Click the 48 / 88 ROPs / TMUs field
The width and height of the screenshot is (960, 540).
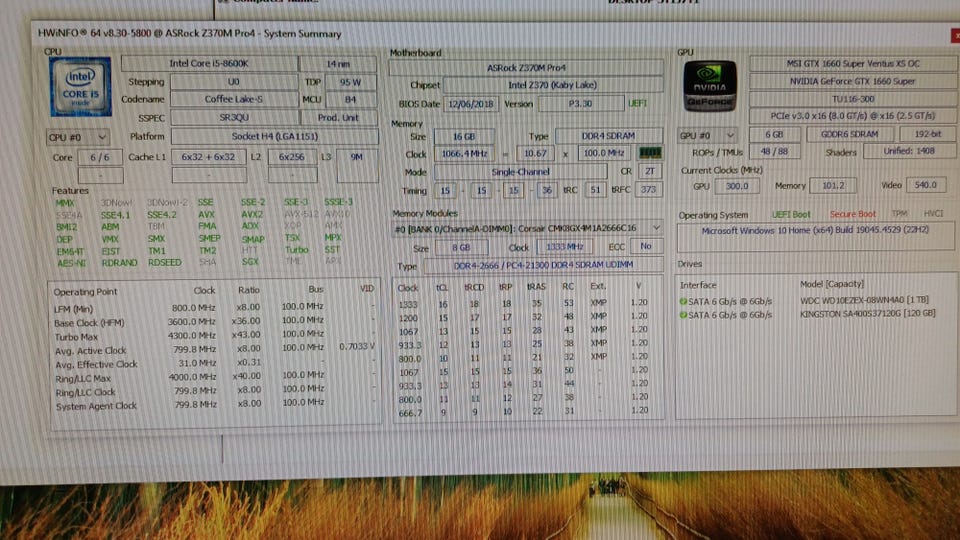[x=774, y=152]
